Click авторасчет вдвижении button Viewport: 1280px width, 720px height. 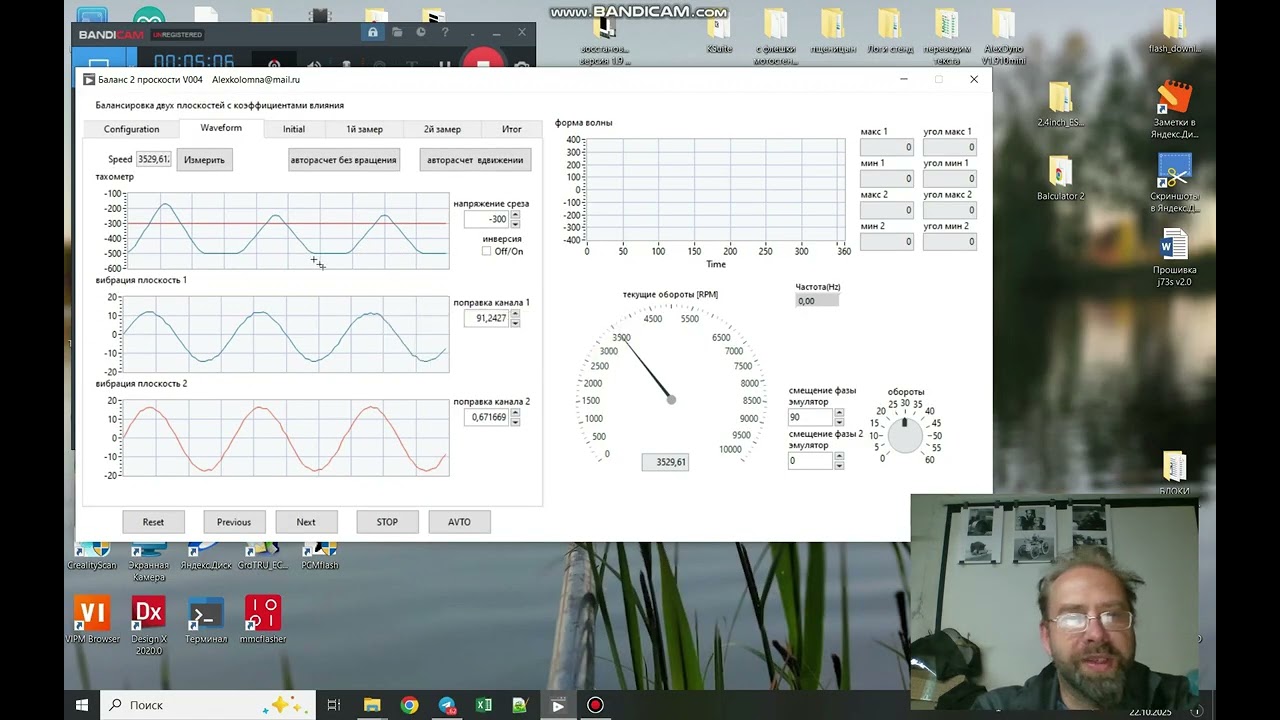pos(475,159)
